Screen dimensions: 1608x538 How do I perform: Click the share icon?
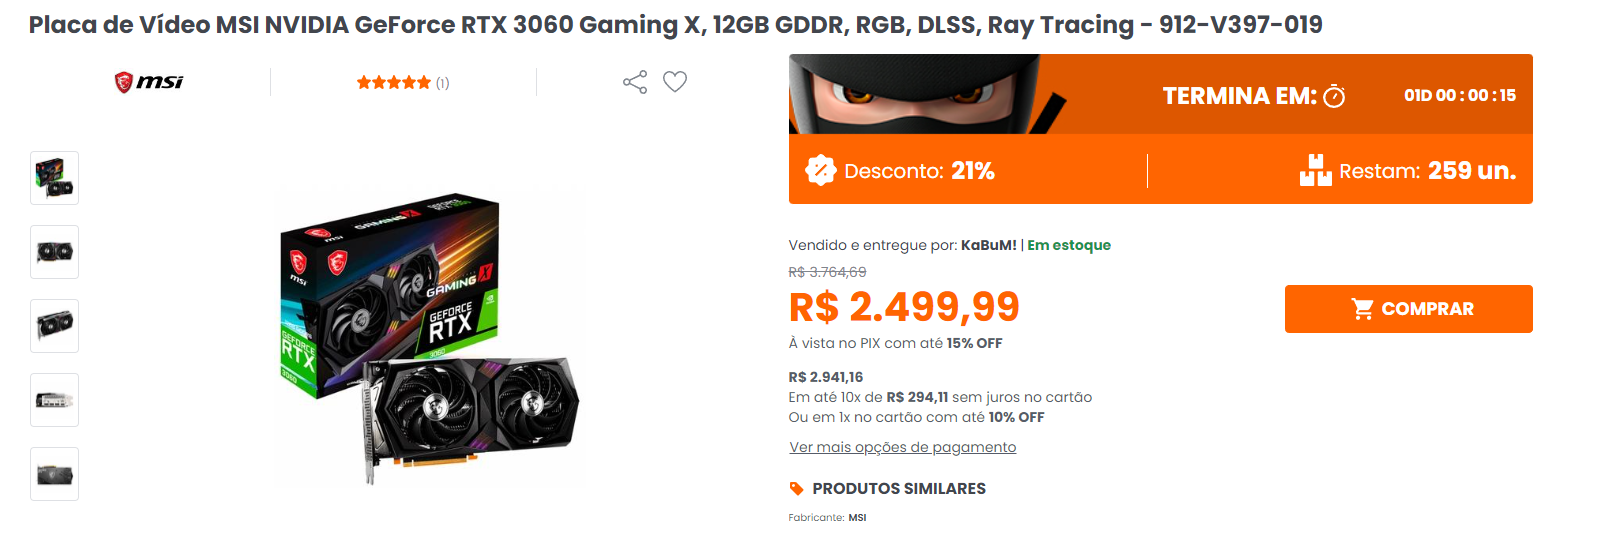point(635,82)
